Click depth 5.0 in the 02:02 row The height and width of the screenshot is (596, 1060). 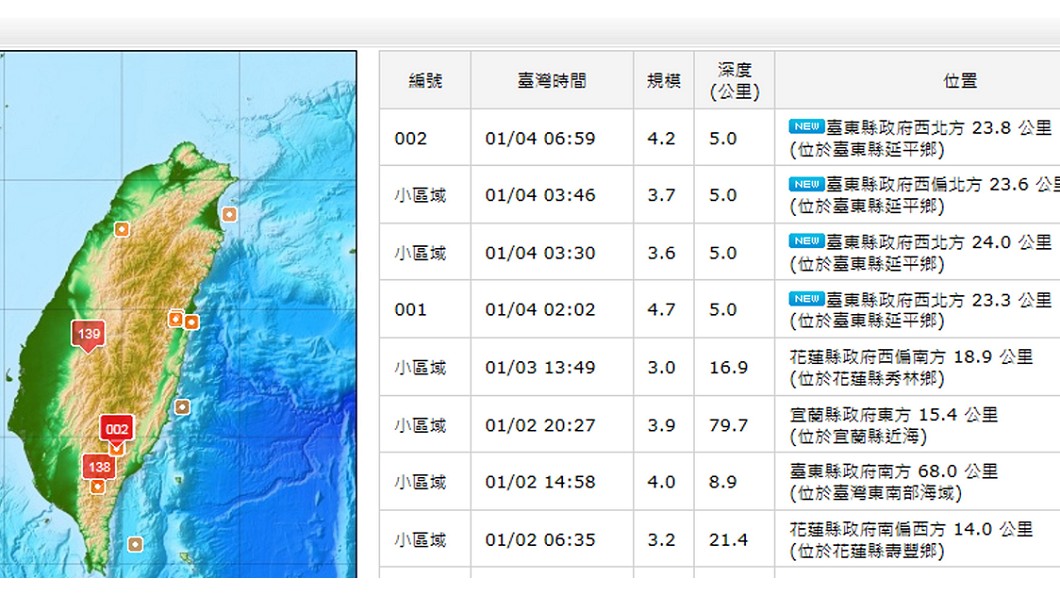[x=723, y=310]
